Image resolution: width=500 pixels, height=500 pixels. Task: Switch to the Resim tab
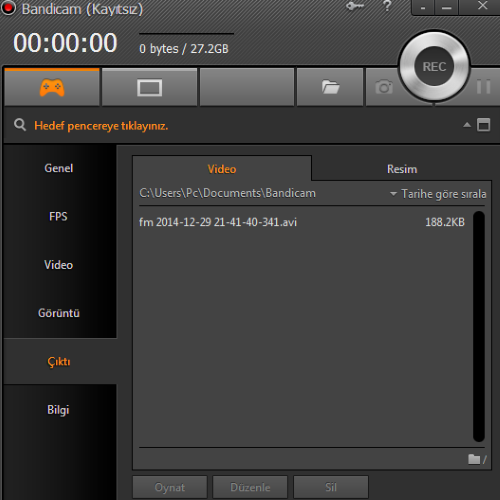tap(402, 169)
